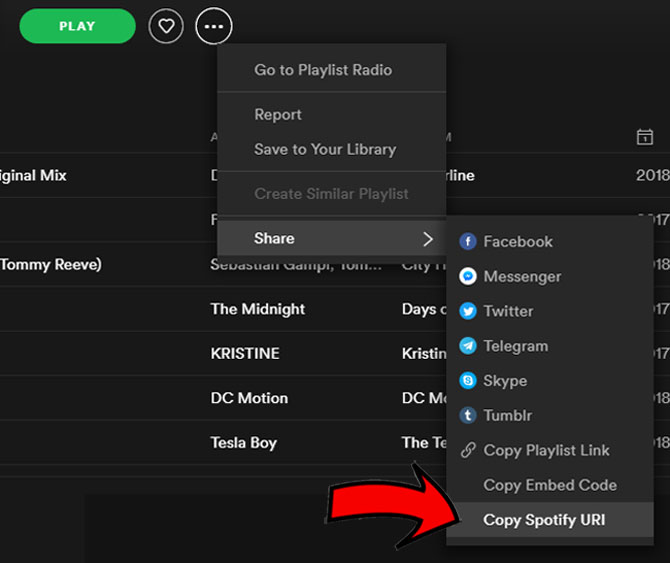Click the Tumblr logo icon
The image size is (670, 563).
click(468, 415)
